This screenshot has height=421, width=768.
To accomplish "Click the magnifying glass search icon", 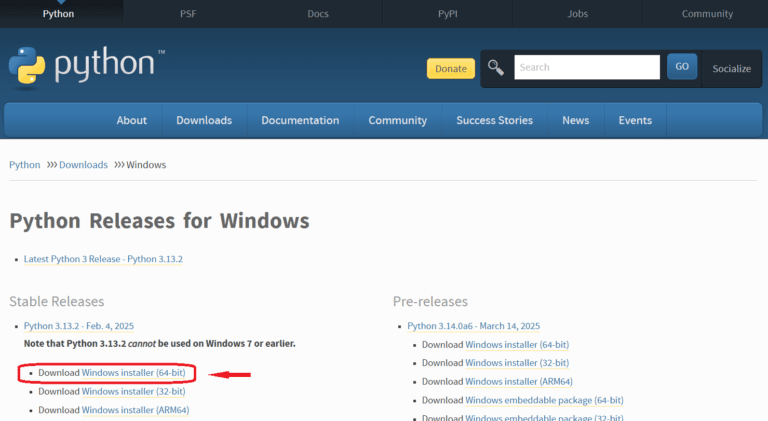I will pyautogui.click(x=496, y=68).
